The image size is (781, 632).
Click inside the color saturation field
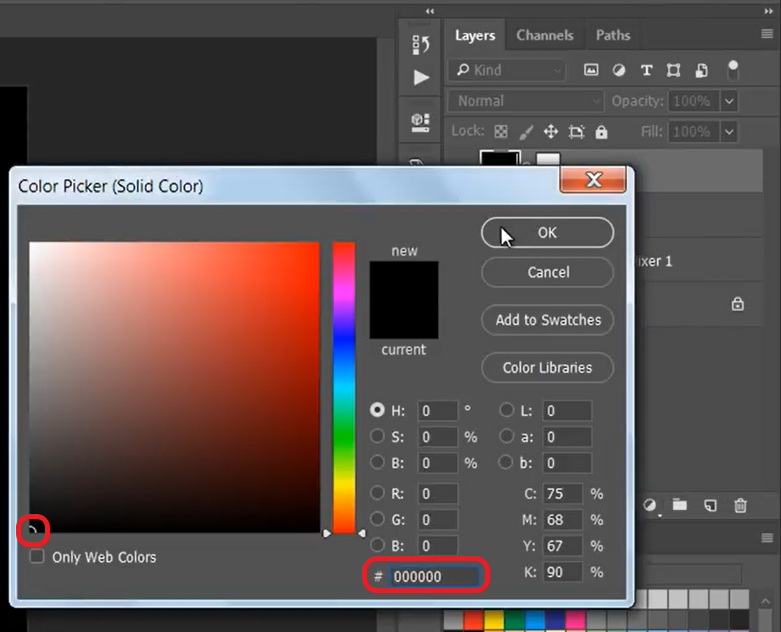pyautogui.click(x=174, y=387)
